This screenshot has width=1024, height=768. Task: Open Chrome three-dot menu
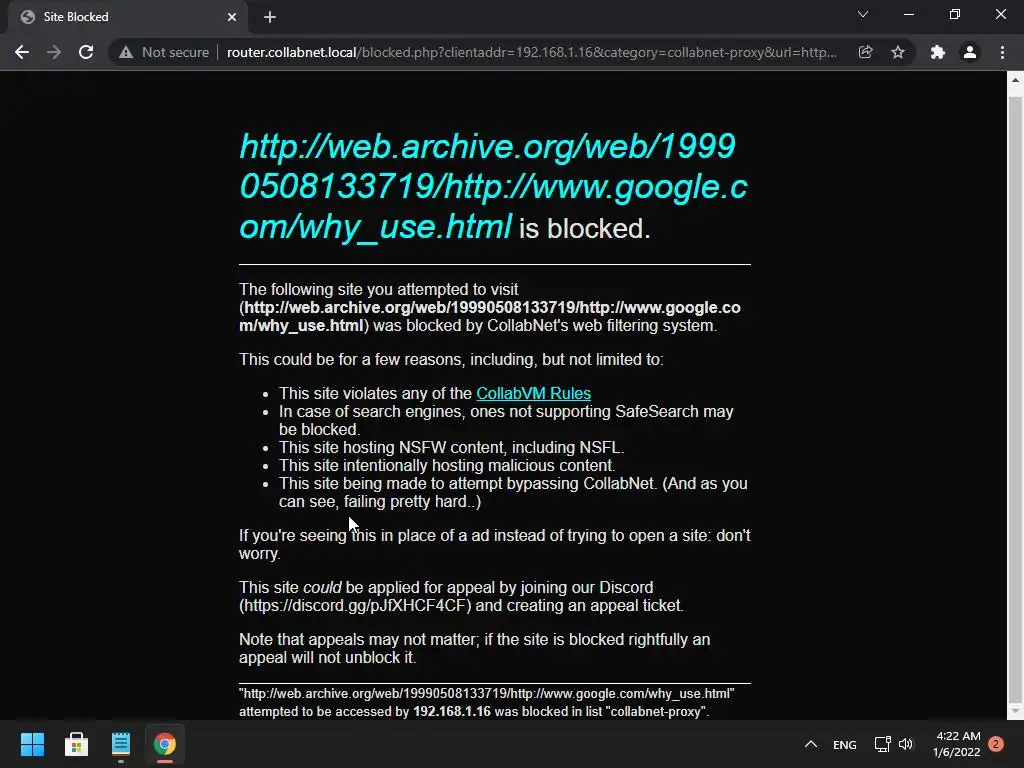click(x=1002, y=52)
